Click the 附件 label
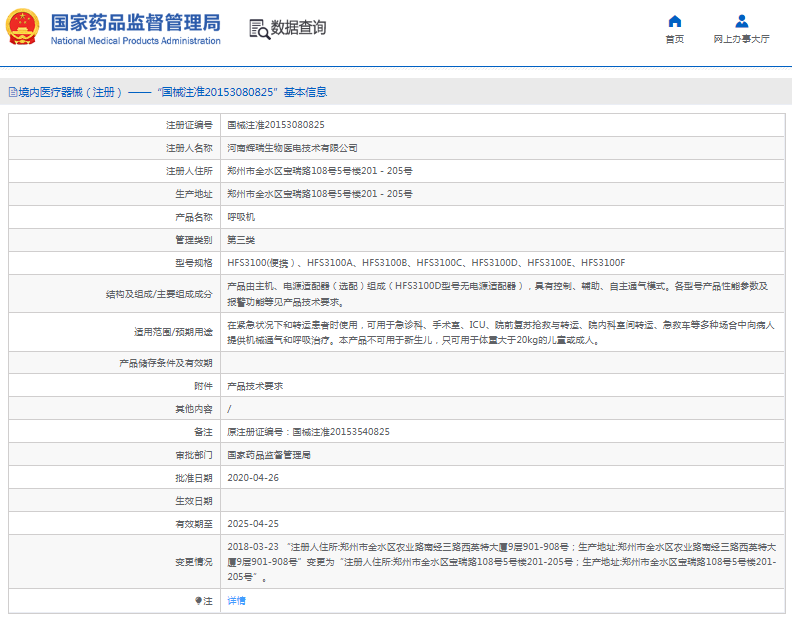Image resolution: width=792 pixels, height=621 pixels. pos(203,386)
